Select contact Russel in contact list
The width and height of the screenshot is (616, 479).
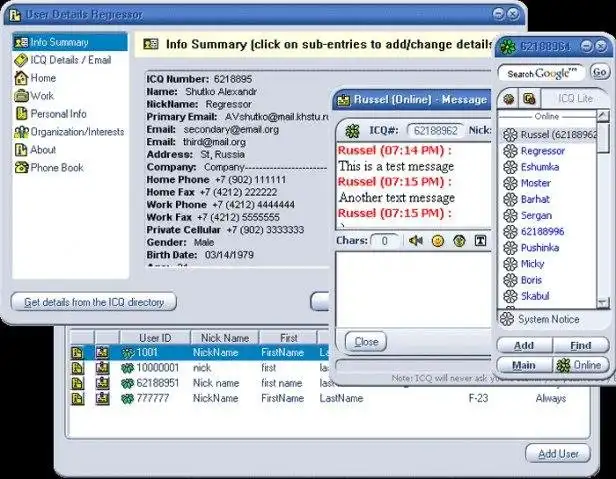550,135
